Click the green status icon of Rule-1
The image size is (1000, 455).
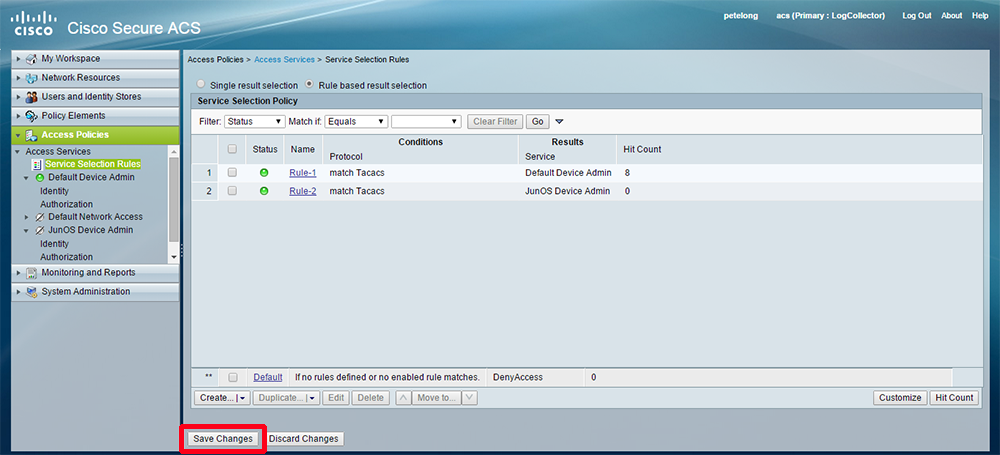tap(264, 173)
